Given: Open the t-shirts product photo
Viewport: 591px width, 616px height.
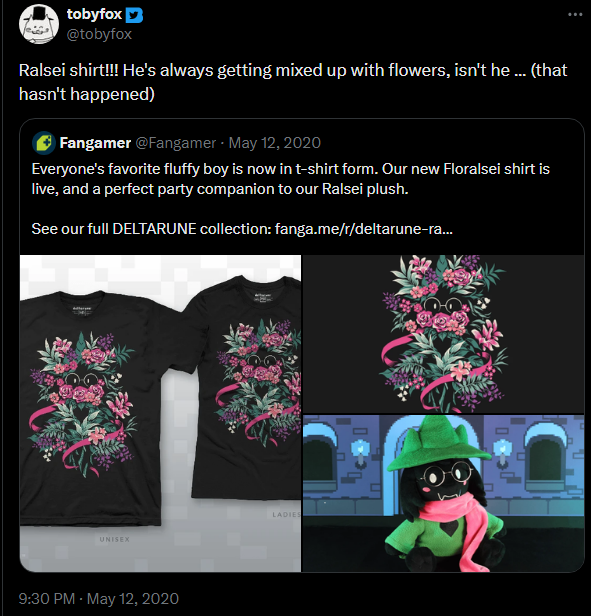Looking at the screenshot, I should [x=160, y=413].
